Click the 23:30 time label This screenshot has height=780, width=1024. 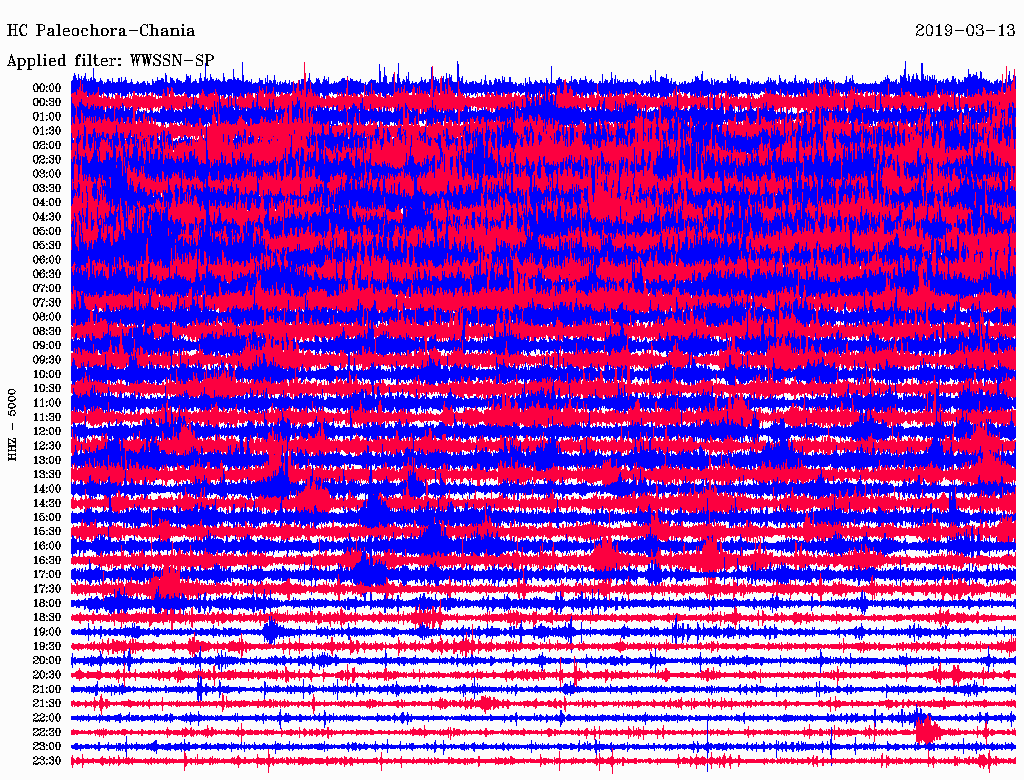pyautogui.click(x=47, y=761)
